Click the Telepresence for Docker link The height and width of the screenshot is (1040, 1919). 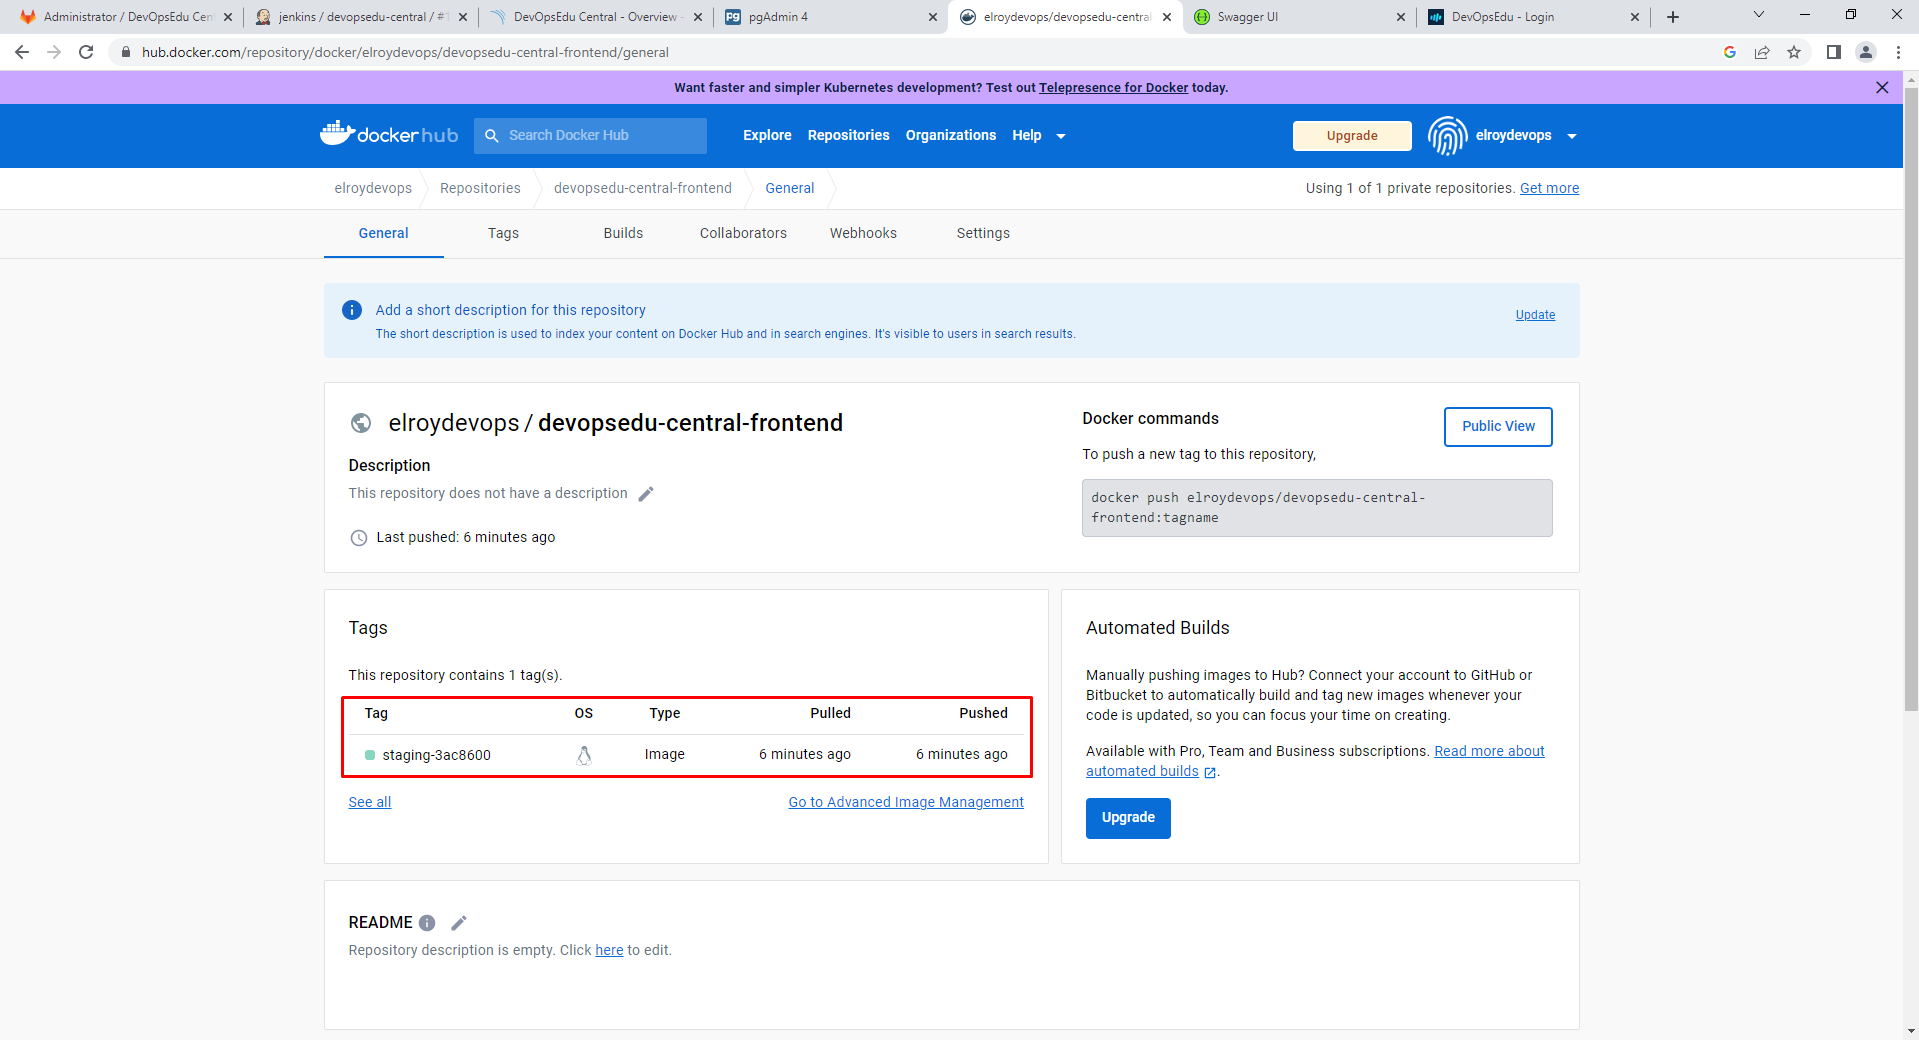click(x=1113, y=88)
